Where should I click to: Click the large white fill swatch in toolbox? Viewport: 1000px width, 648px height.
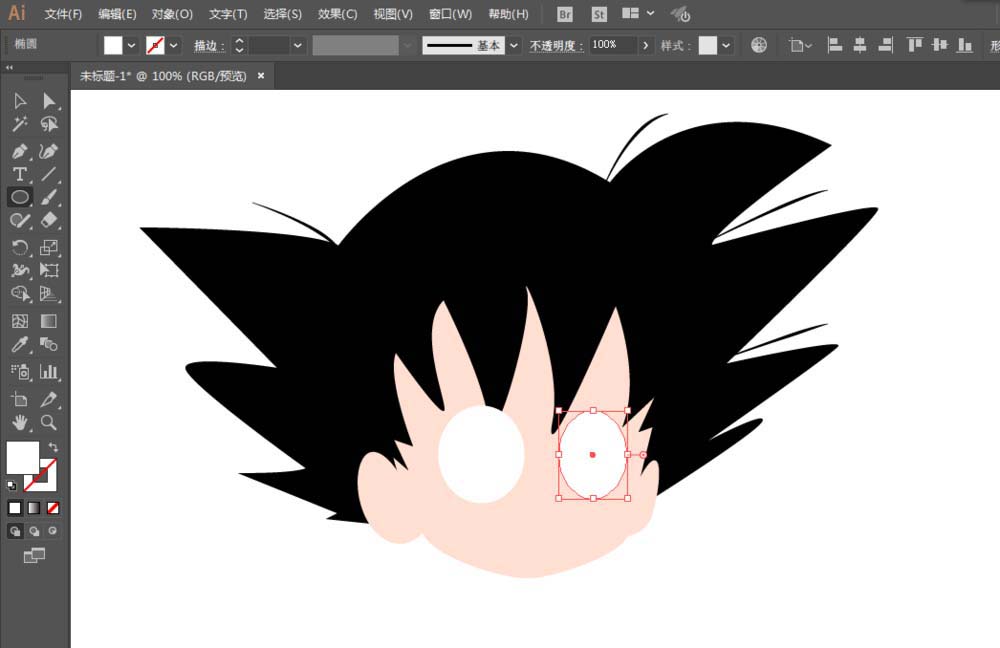pyautogui.click(x=22, y=457)
